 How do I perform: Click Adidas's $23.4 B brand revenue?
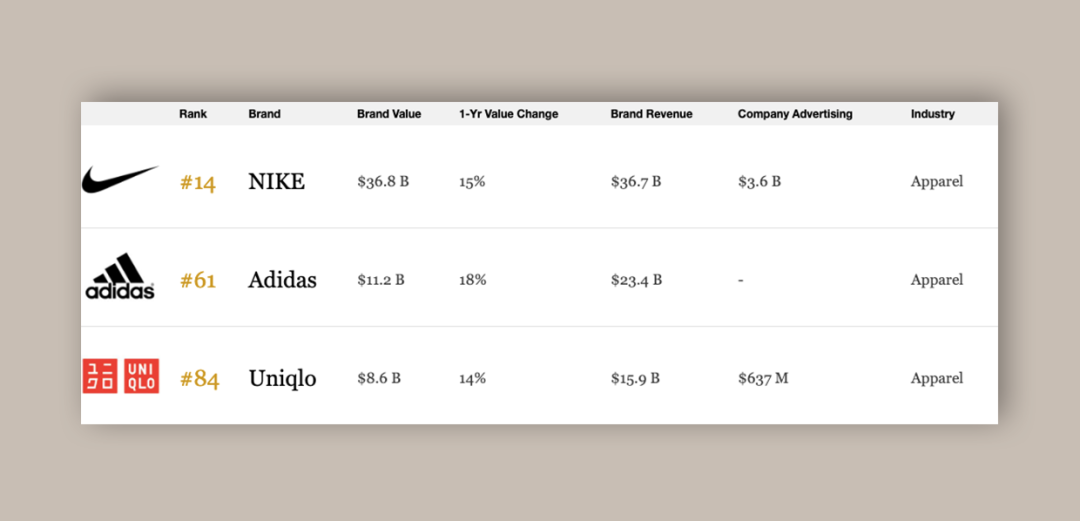636,280
